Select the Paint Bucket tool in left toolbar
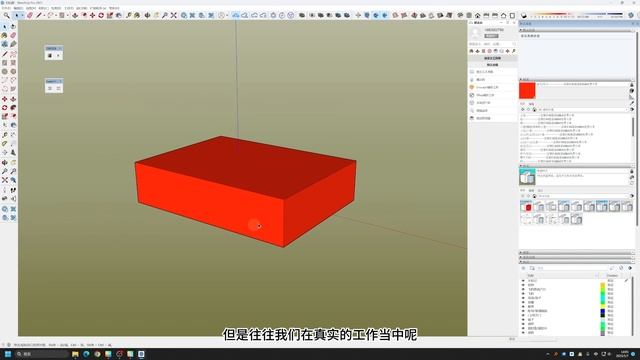Viewport: 640px width, 360px height. 4,36
